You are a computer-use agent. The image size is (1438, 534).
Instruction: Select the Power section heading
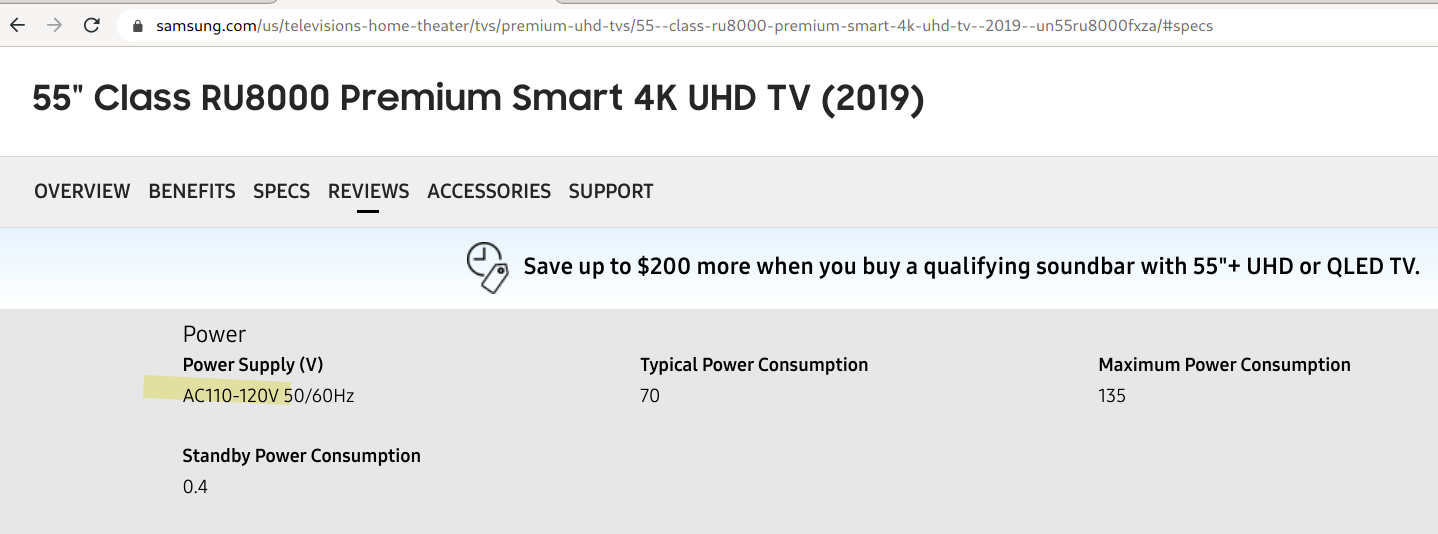pos(214,334)
